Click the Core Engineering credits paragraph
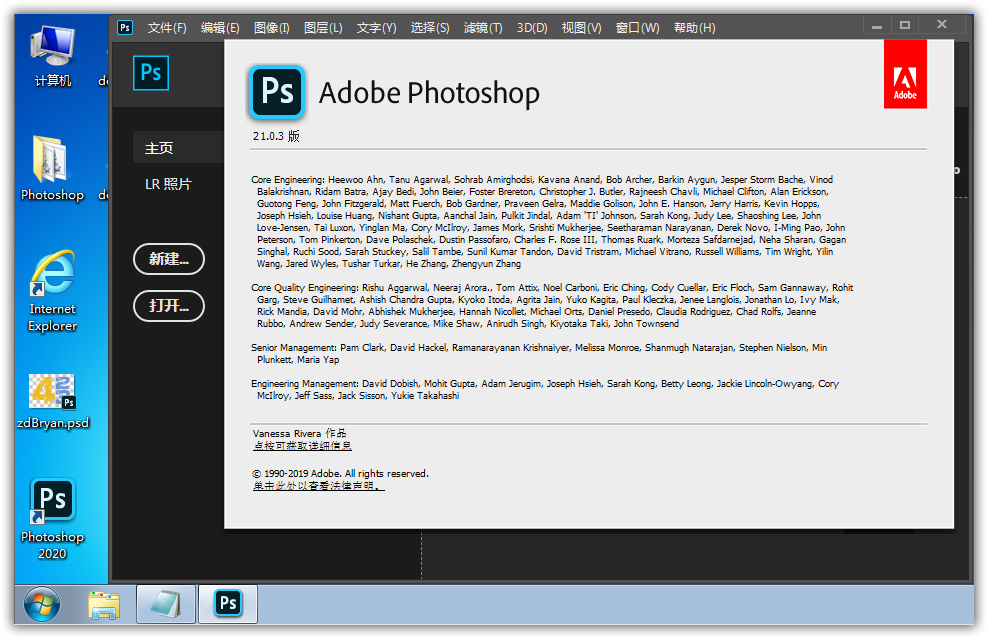Viewport: 988px width, 639px height. [x=549, y=222]
